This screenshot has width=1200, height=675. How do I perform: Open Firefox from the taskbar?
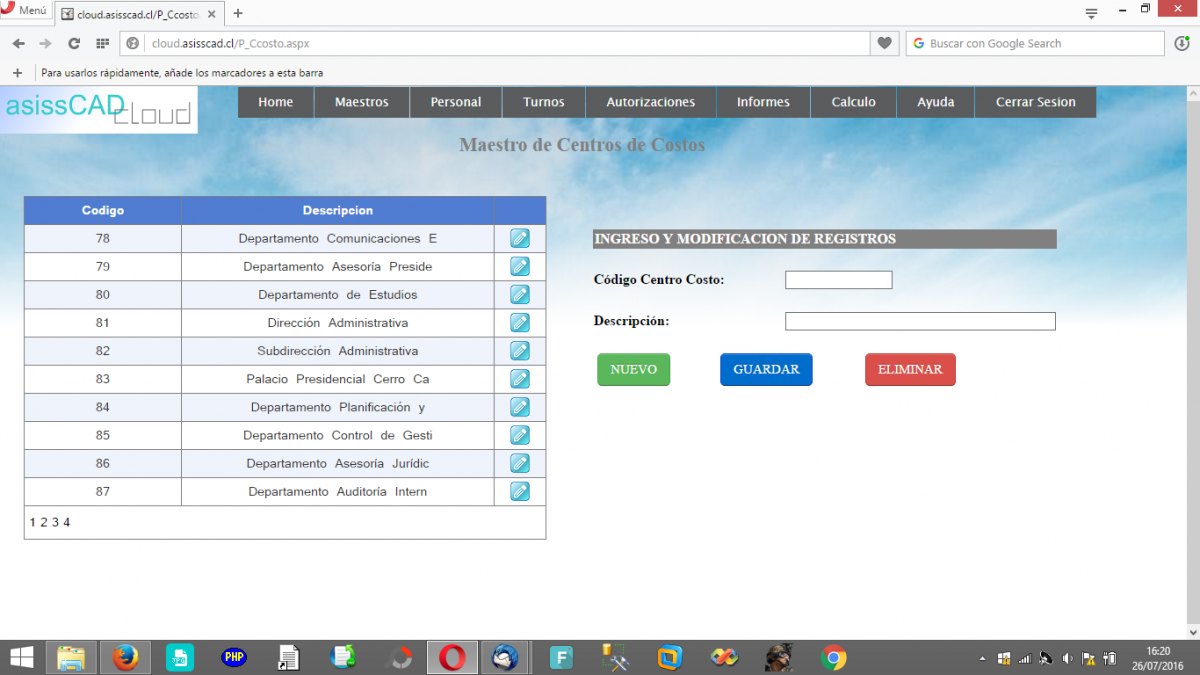(125, 657)
